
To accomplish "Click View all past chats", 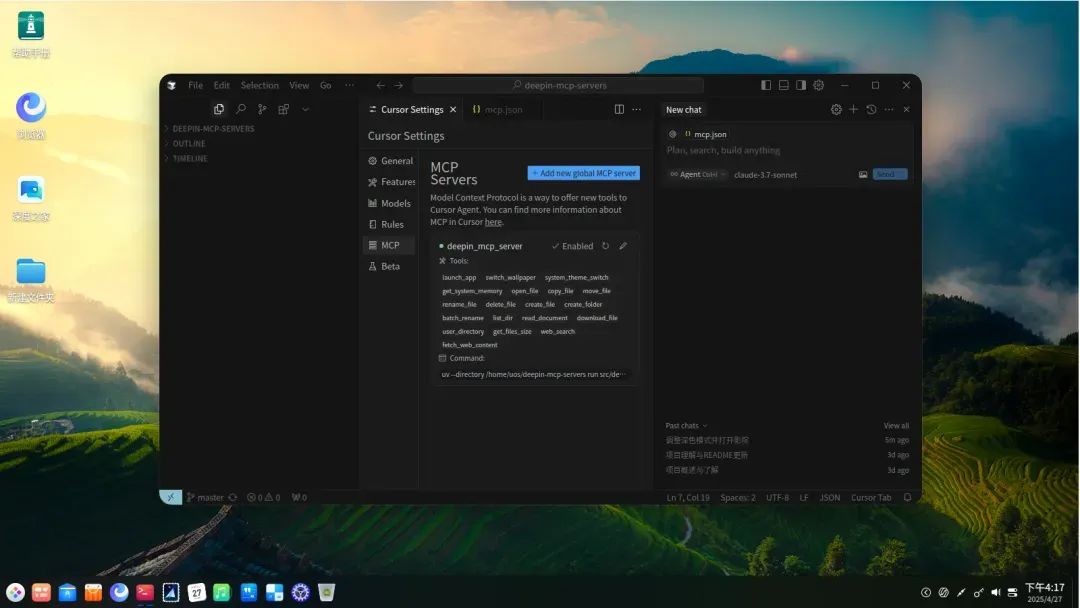I will click(x=896, y=426).
